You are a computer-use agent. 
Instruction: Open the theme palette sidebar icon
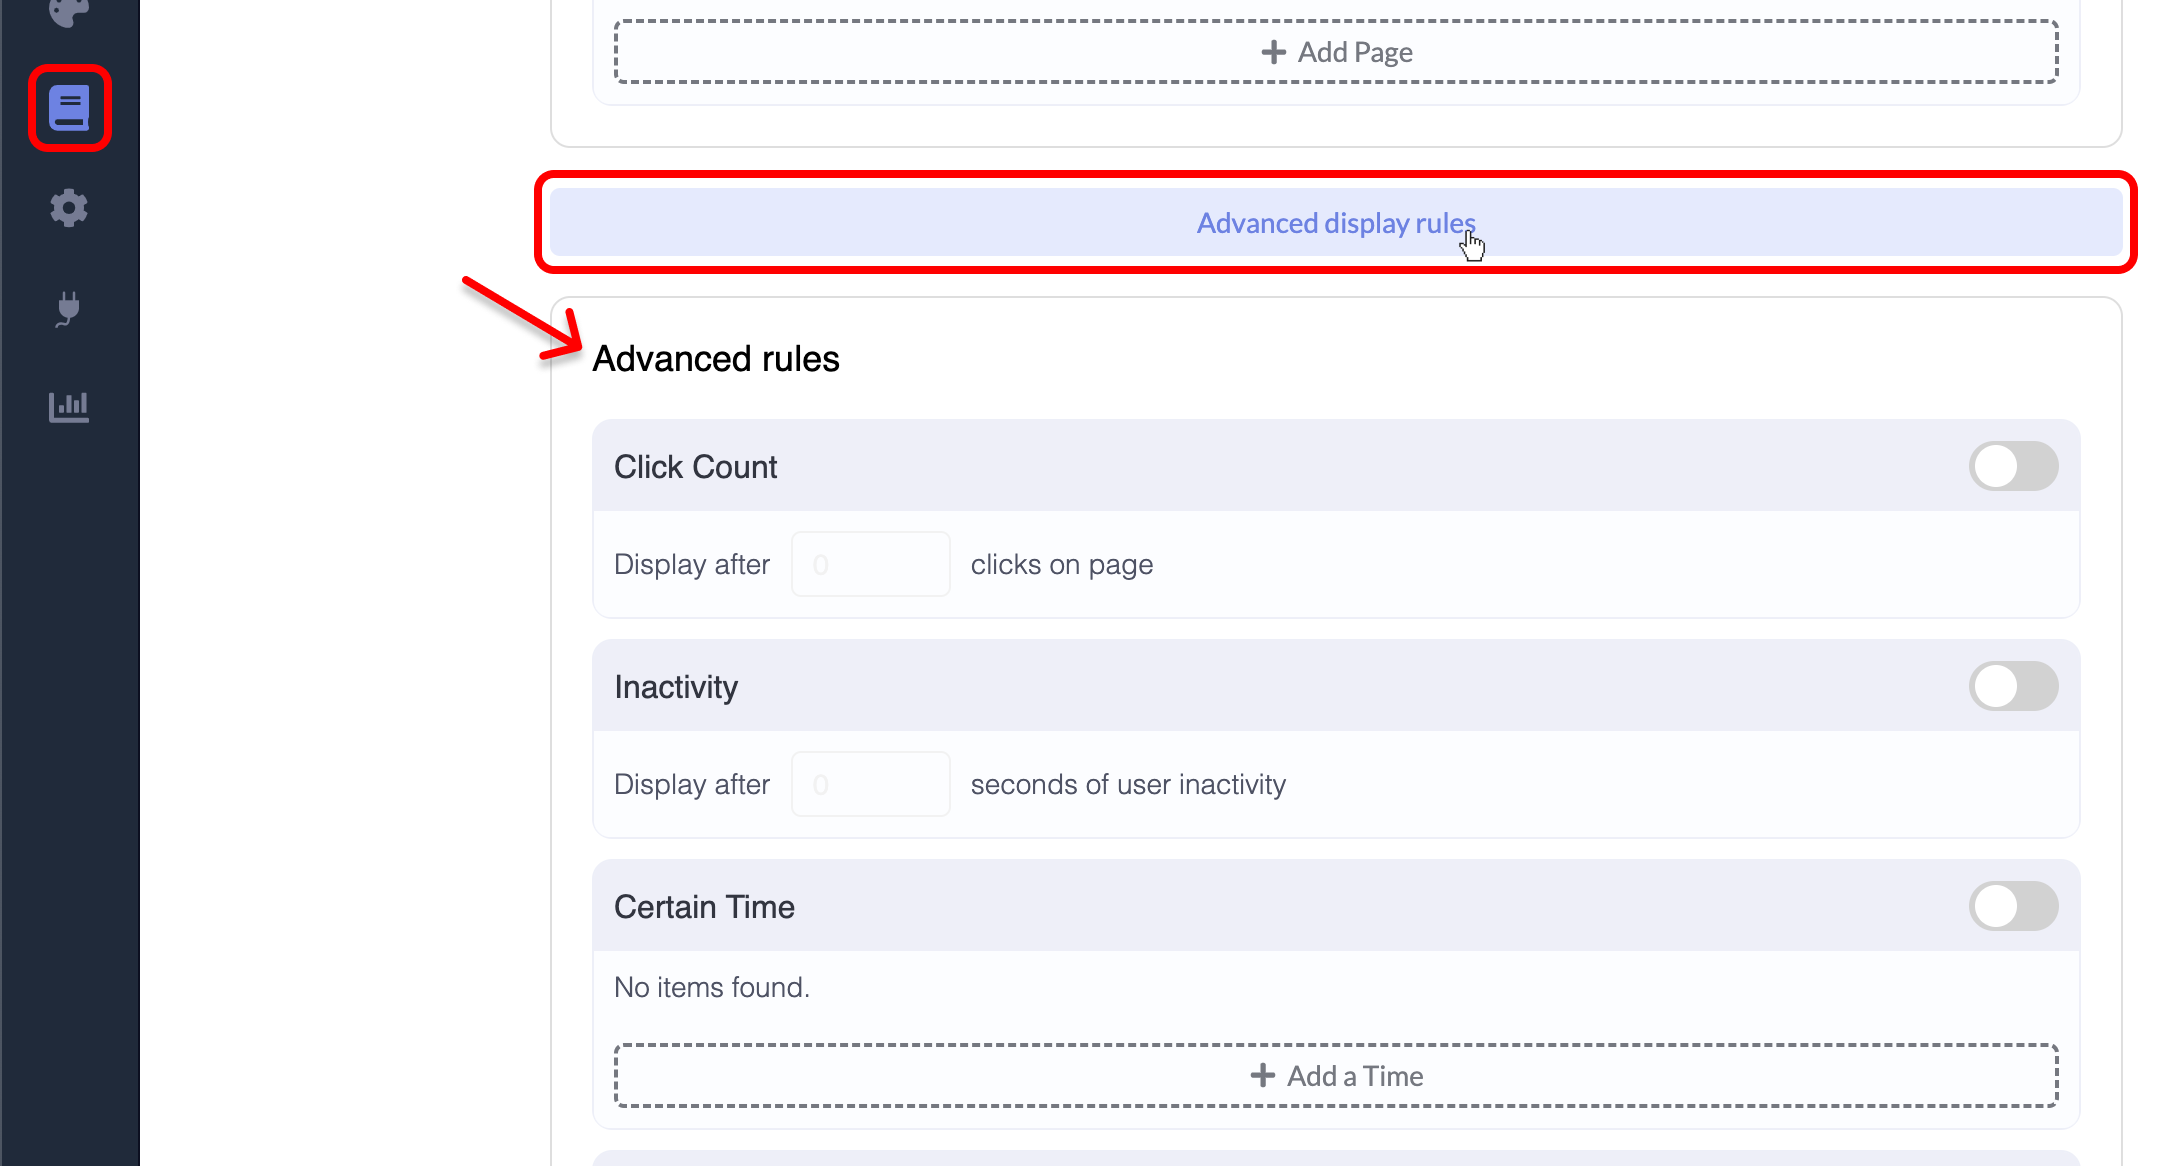tap(68, 10)
